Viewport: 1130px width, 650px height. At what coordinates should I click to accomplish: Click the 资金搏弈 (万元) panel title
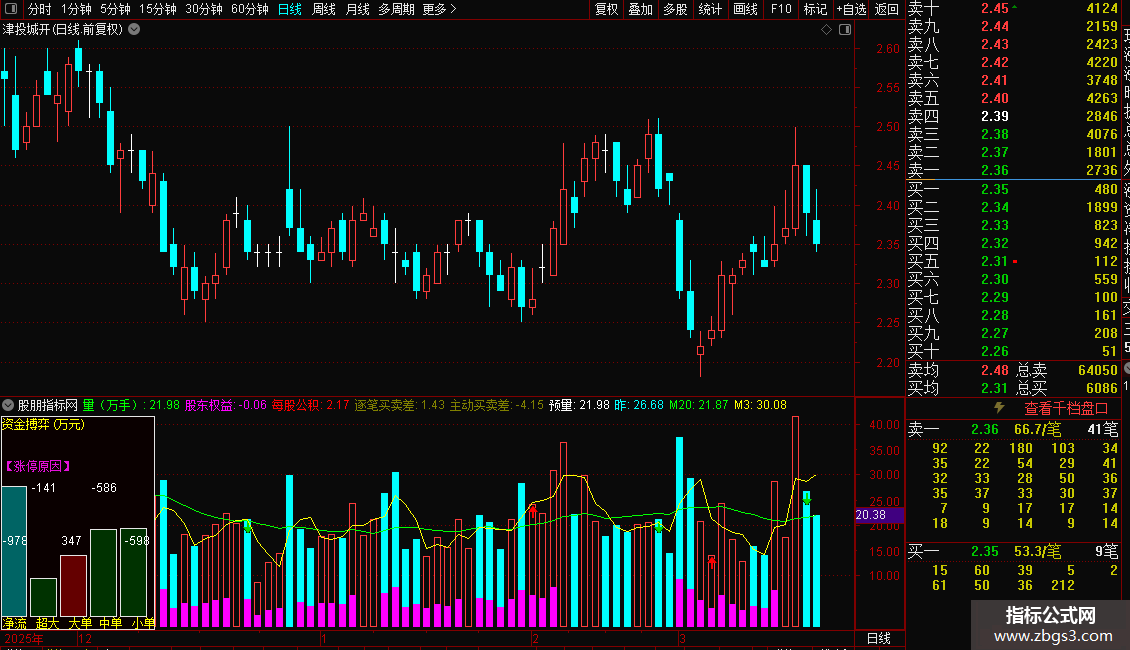tap(43, 424)
